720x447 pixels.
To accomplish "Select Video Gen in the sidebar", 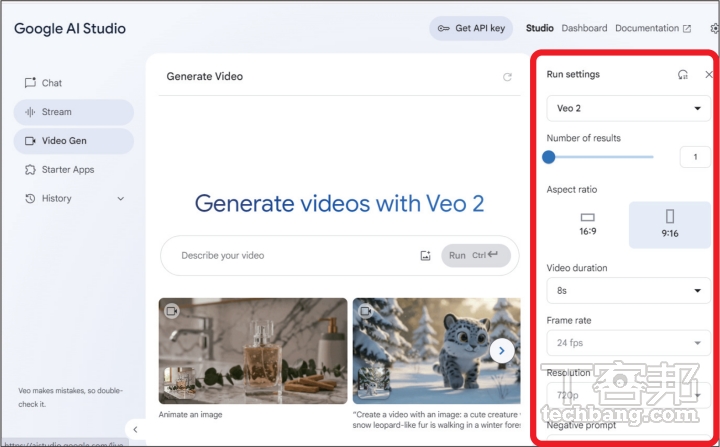I will tap(73, 141).
